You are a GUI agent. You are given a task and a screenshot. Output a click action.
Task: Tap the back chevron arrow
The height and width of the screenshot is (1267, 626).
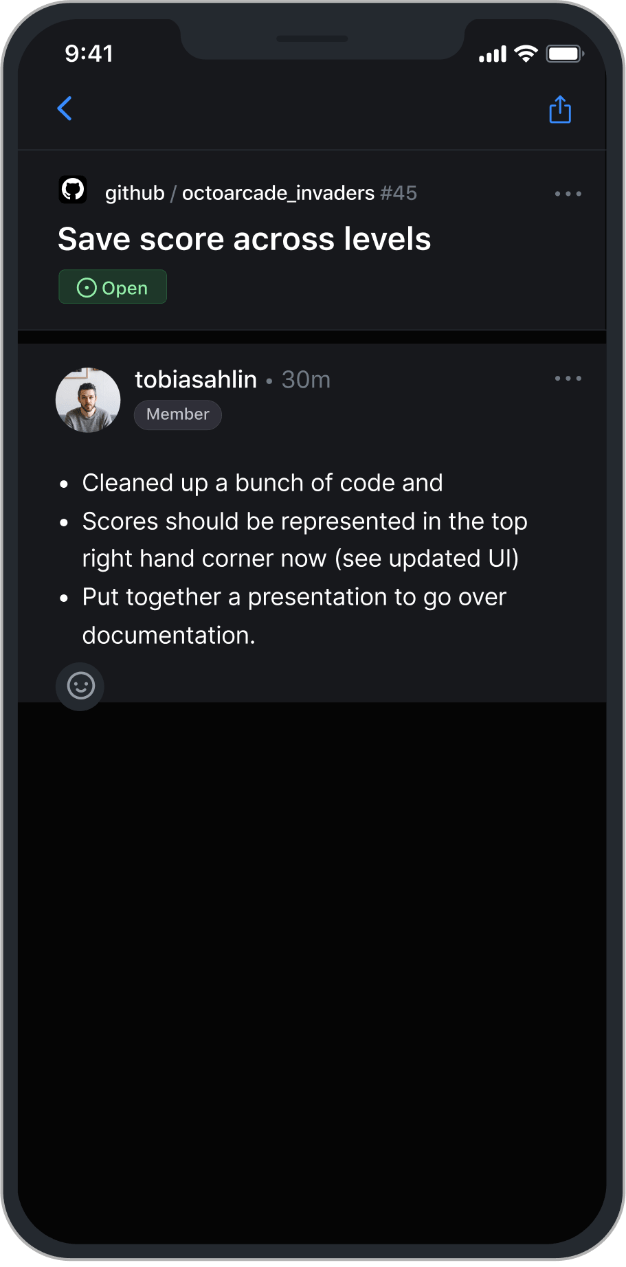tap(65, 109)
